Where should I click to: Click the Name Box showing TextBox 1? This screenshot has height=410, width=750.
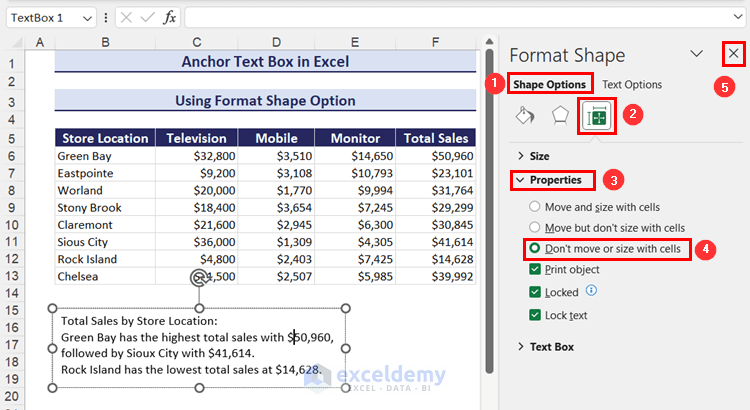tap(43, 18)
